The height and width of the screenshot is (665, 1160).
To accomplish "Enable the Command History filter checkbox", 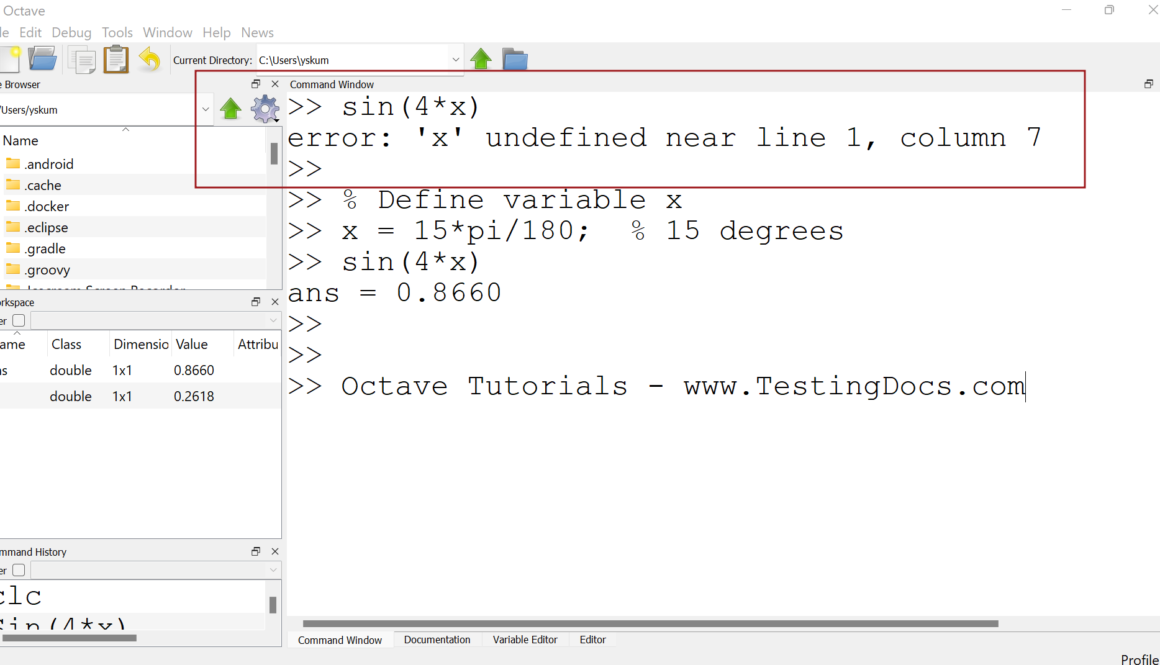I will pyautogui.click(x=18, y=570).
